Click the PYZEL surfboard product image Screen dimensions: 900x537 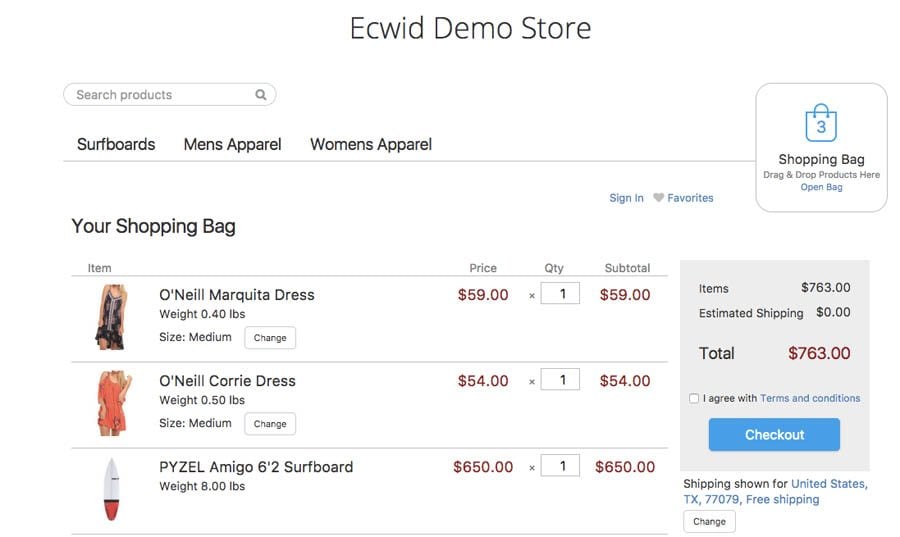[x=112, y=489]
